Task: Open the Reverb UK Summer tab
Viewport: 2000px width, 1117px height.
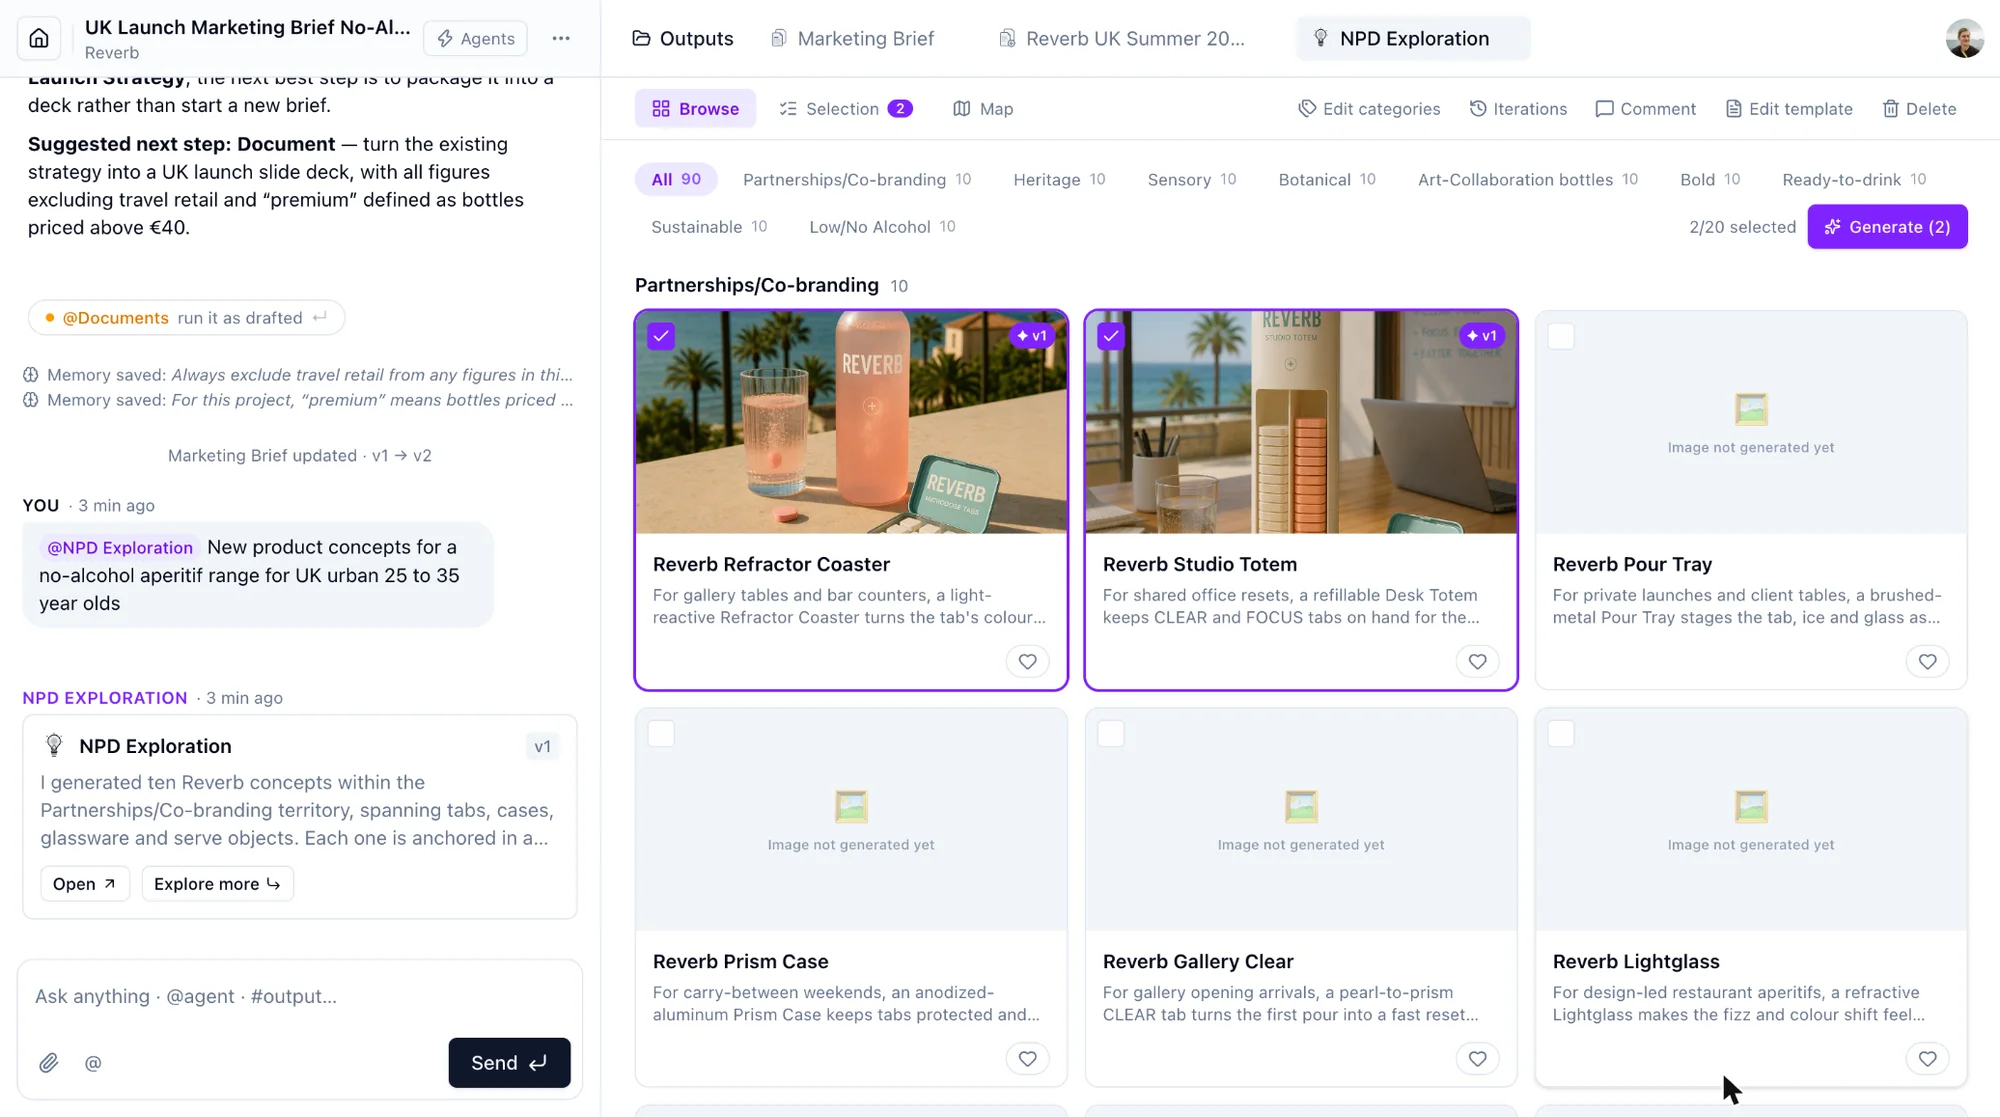Action: tap(1122, 38)
